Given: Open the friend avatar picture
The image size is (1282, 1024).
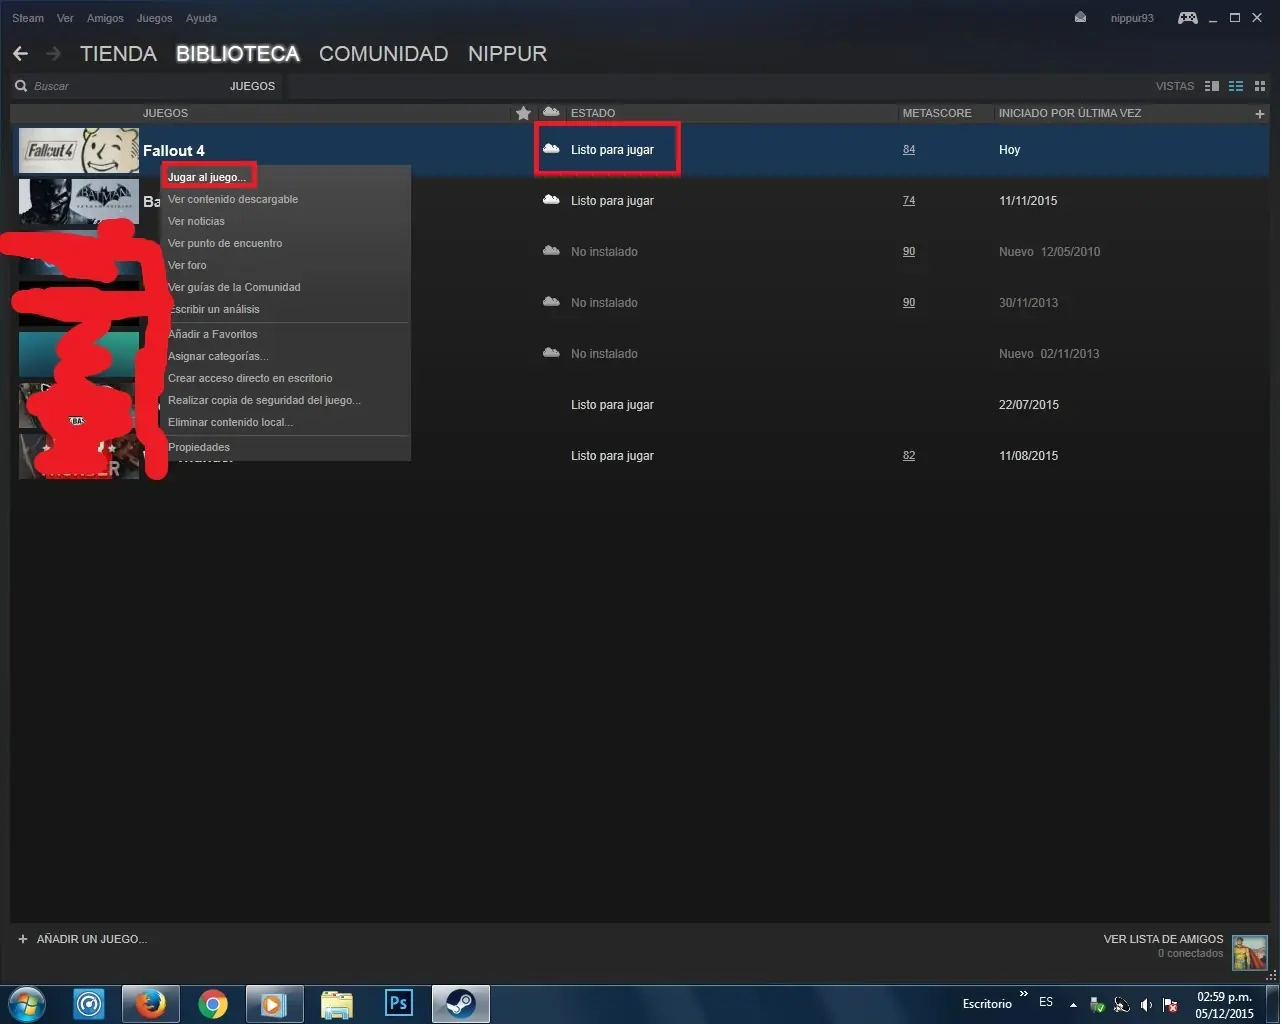Looking at the screenshot, I should (1250, 953).
